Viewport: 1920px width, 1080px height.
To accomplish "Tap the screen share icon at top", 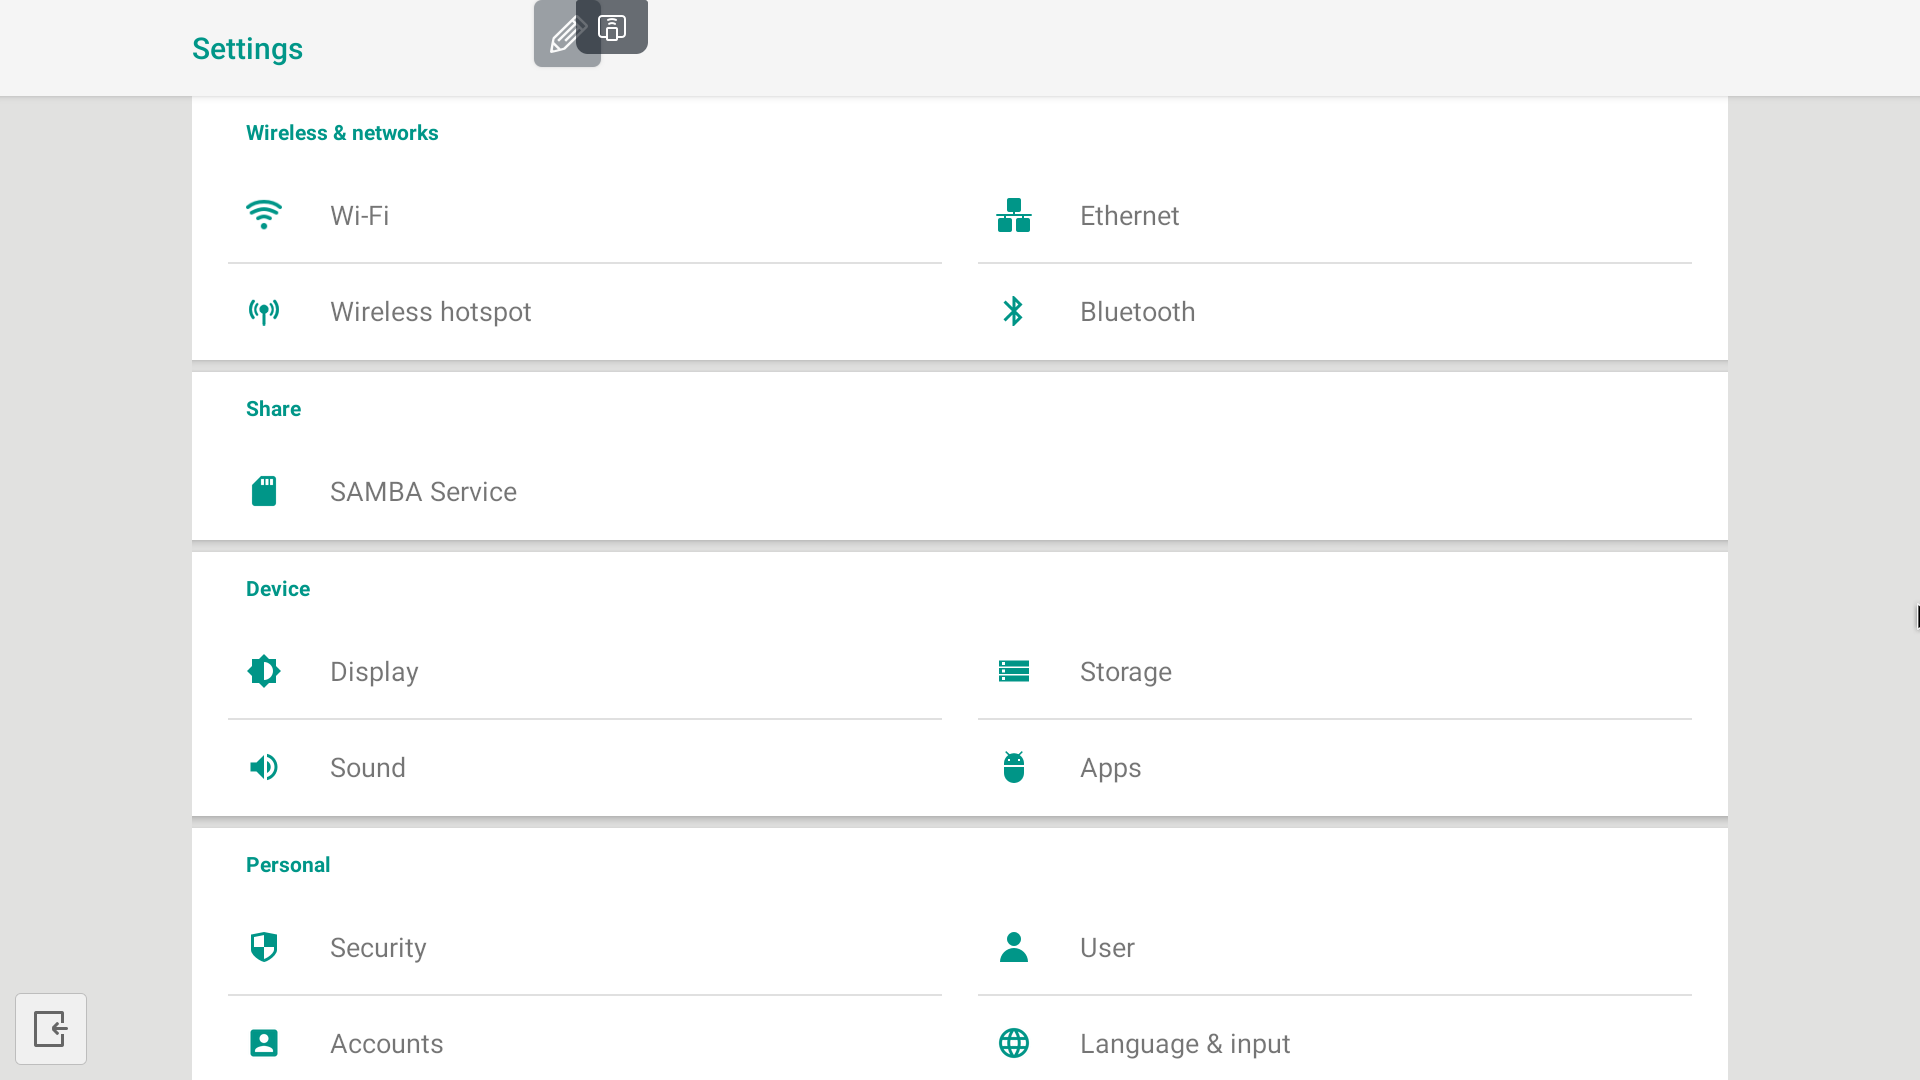I will click(612, 27).
